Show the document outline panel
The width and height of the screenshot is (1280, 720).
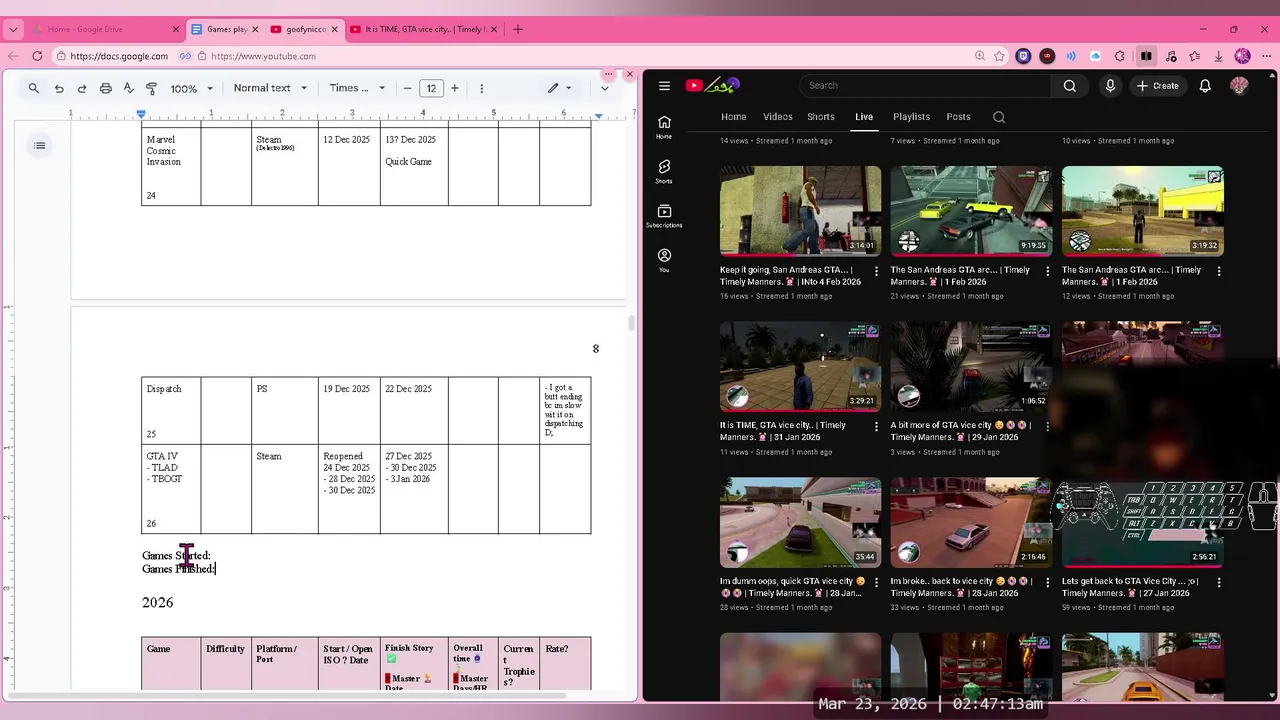point(39,146)
